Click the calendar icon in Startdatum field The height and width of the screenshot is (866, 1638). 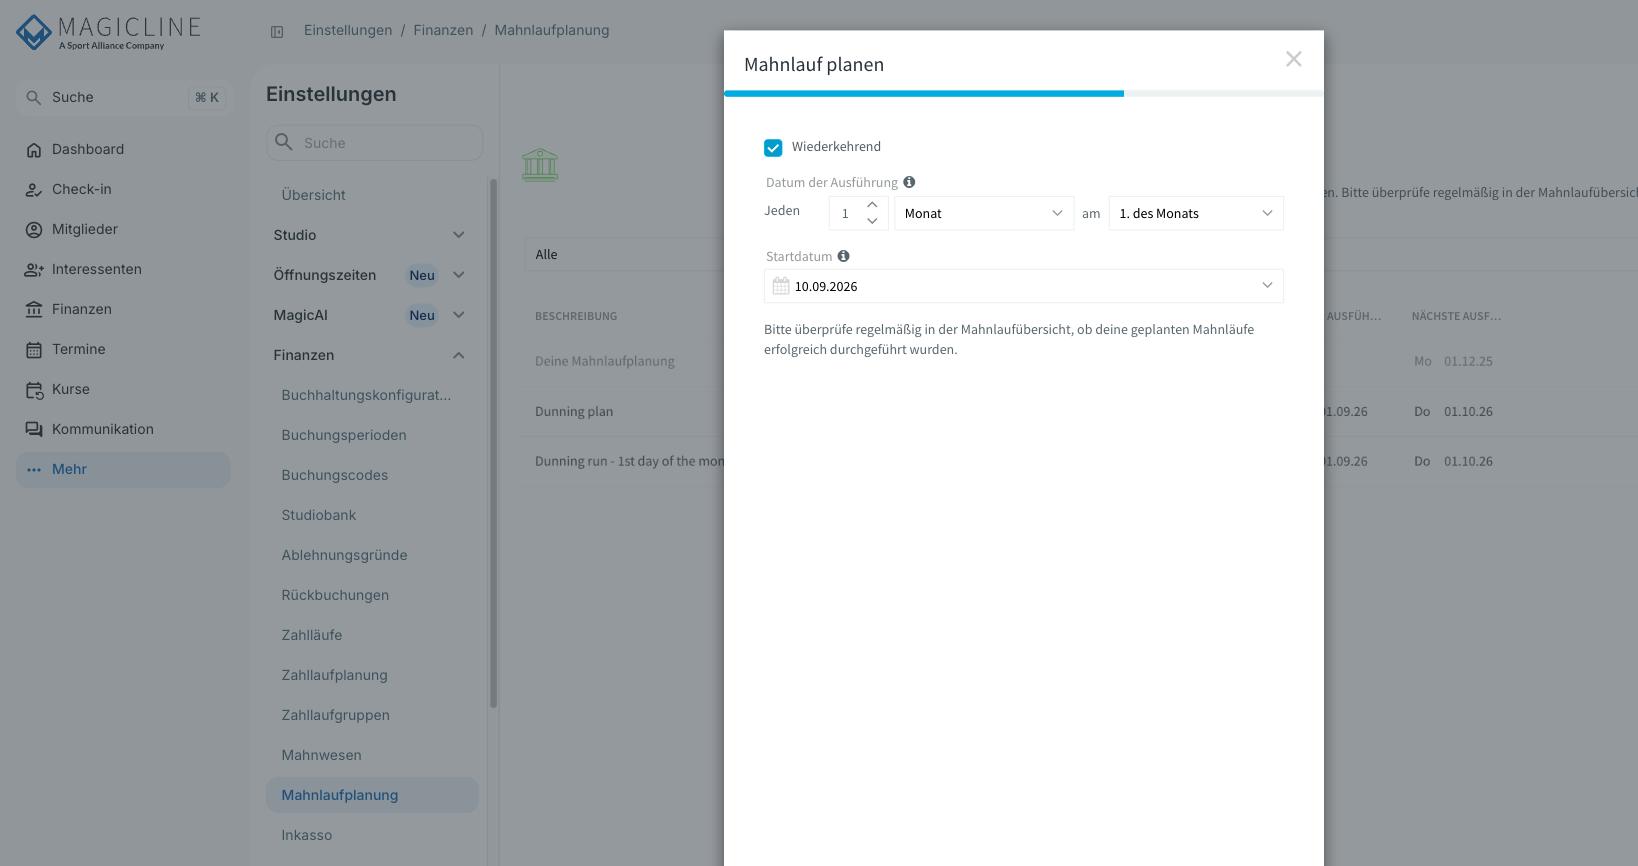click(x=781, y=286)
